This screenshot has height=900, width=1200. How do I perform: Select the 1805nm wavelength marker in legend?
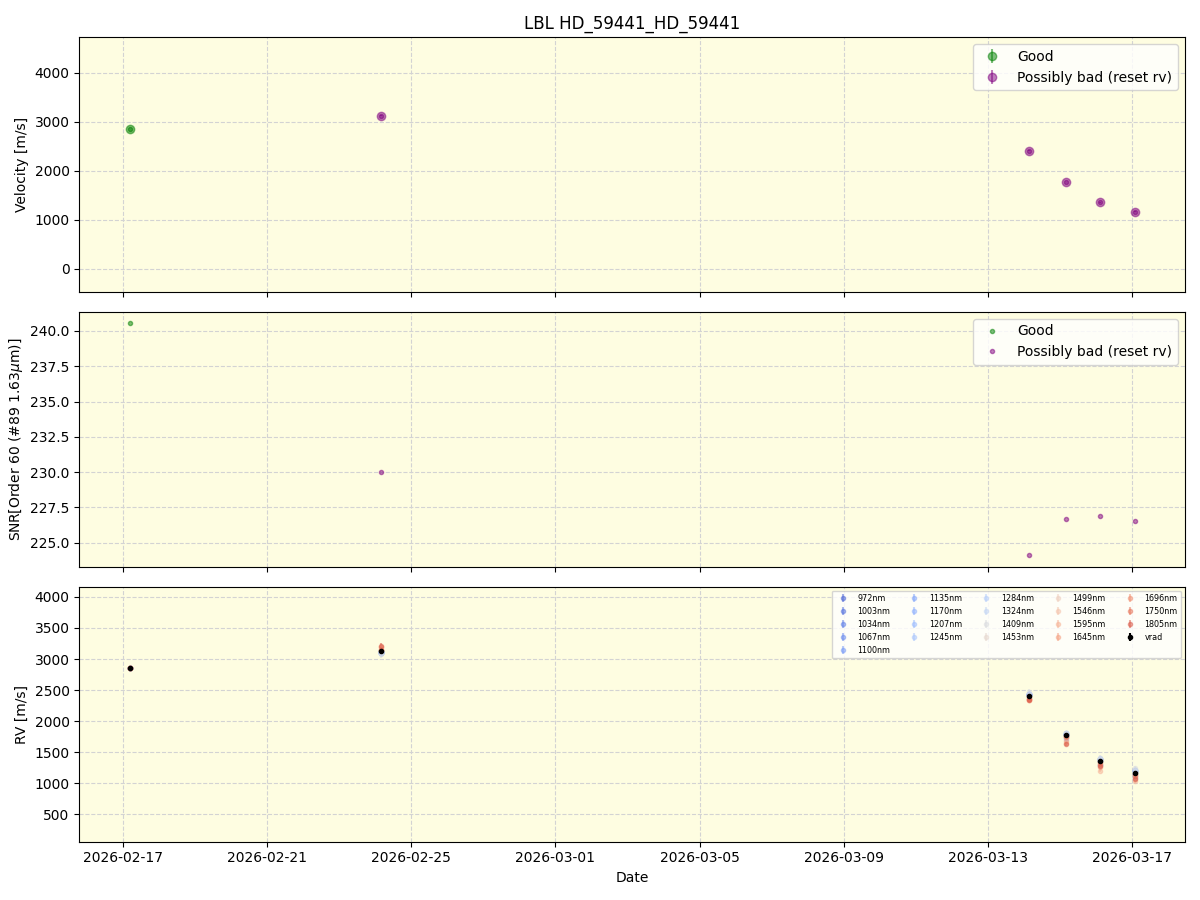pyautogui.click(x=1130, y=623)
